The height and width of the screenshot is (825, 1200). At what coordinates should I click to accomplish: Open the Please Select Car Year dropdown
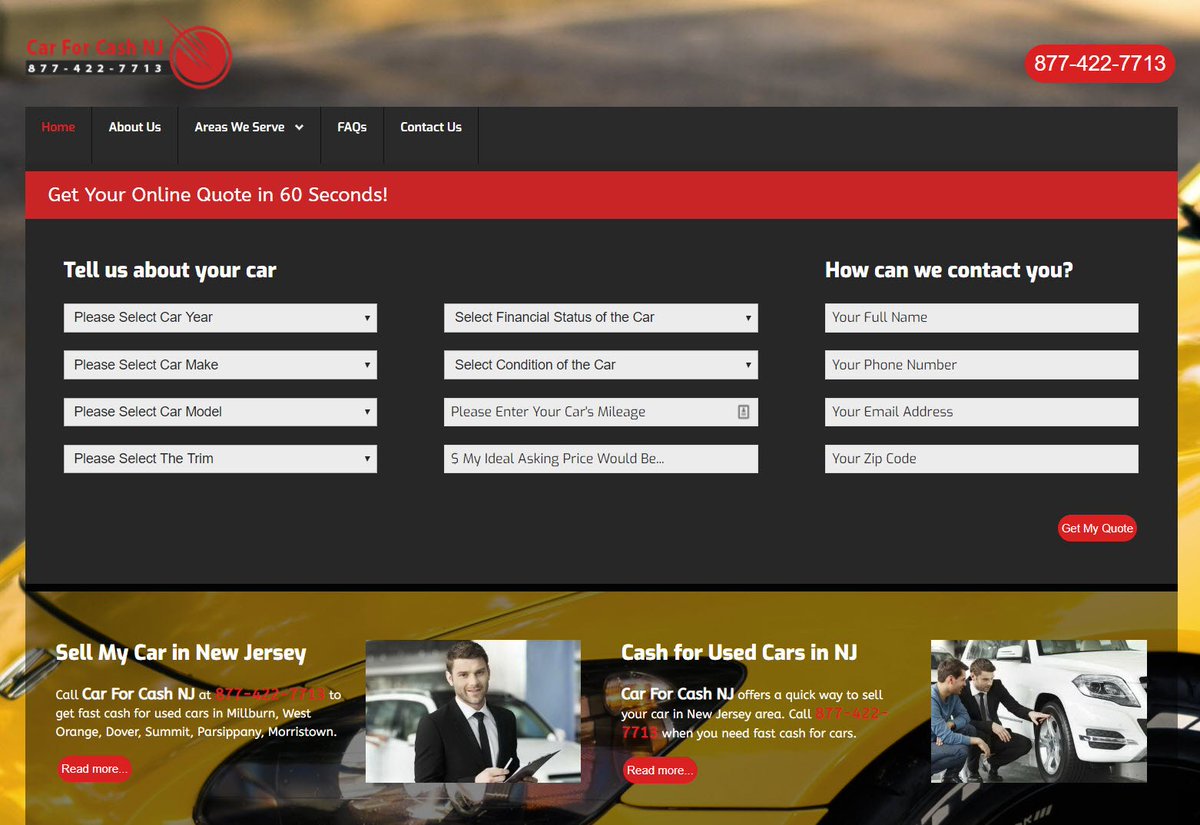(220, 318)
